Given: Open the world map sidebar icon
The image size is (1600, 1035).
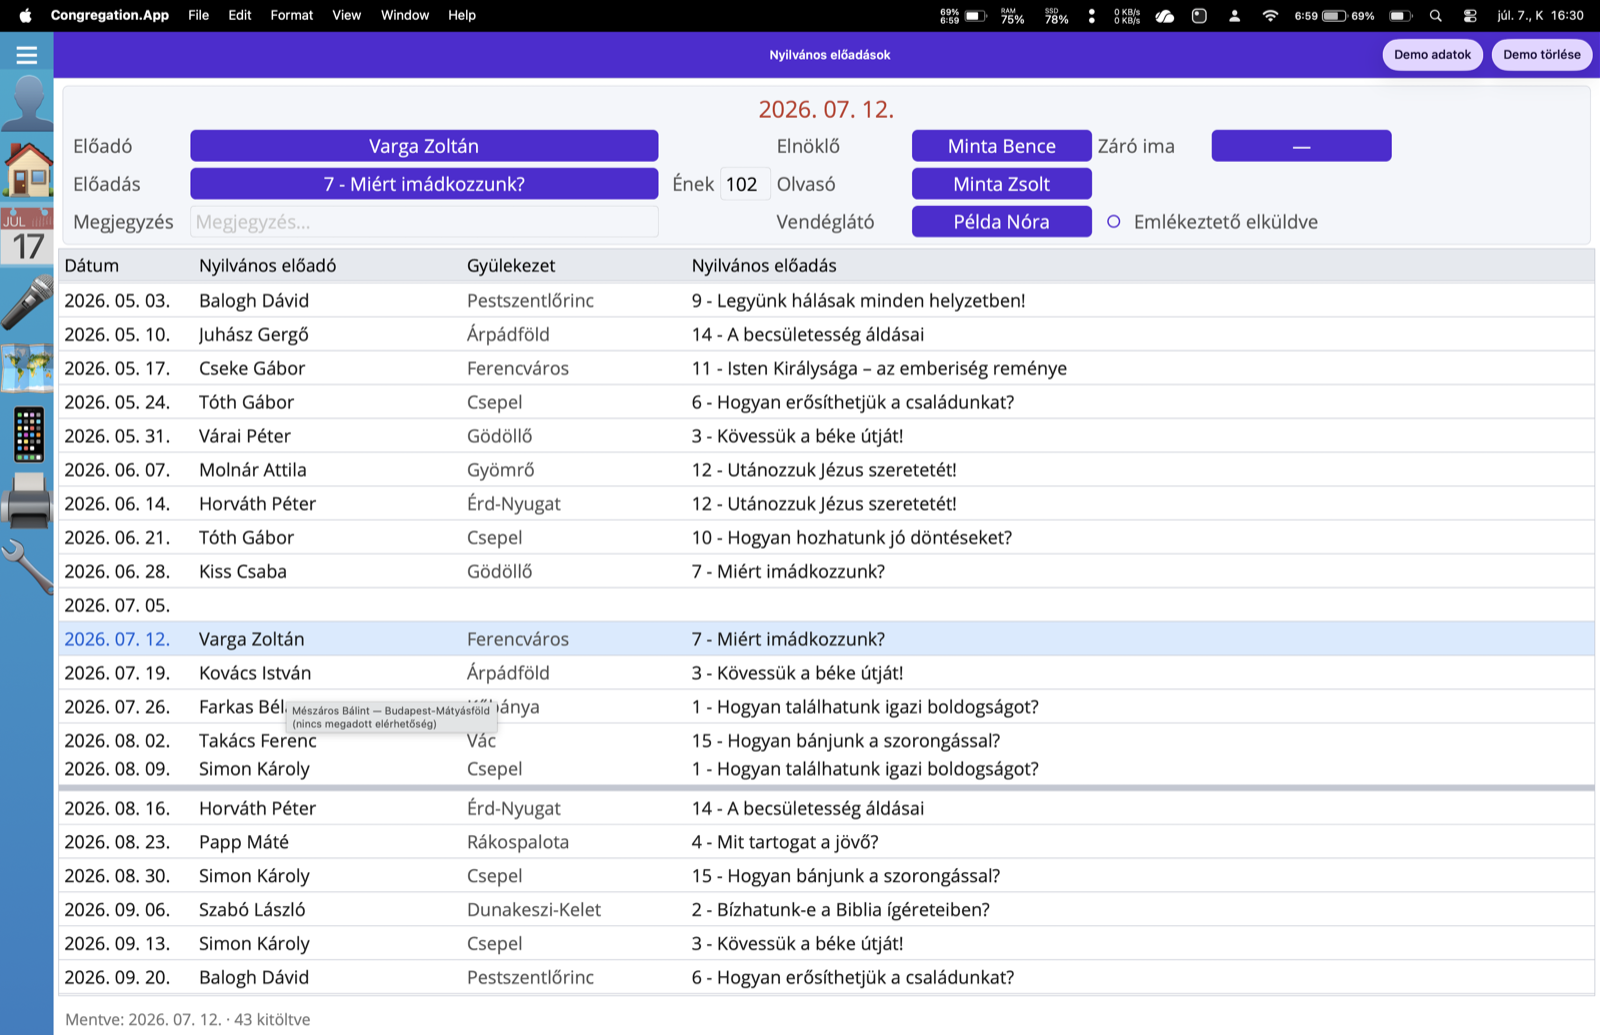Looking at the screenshot, I should coord(27,369).
